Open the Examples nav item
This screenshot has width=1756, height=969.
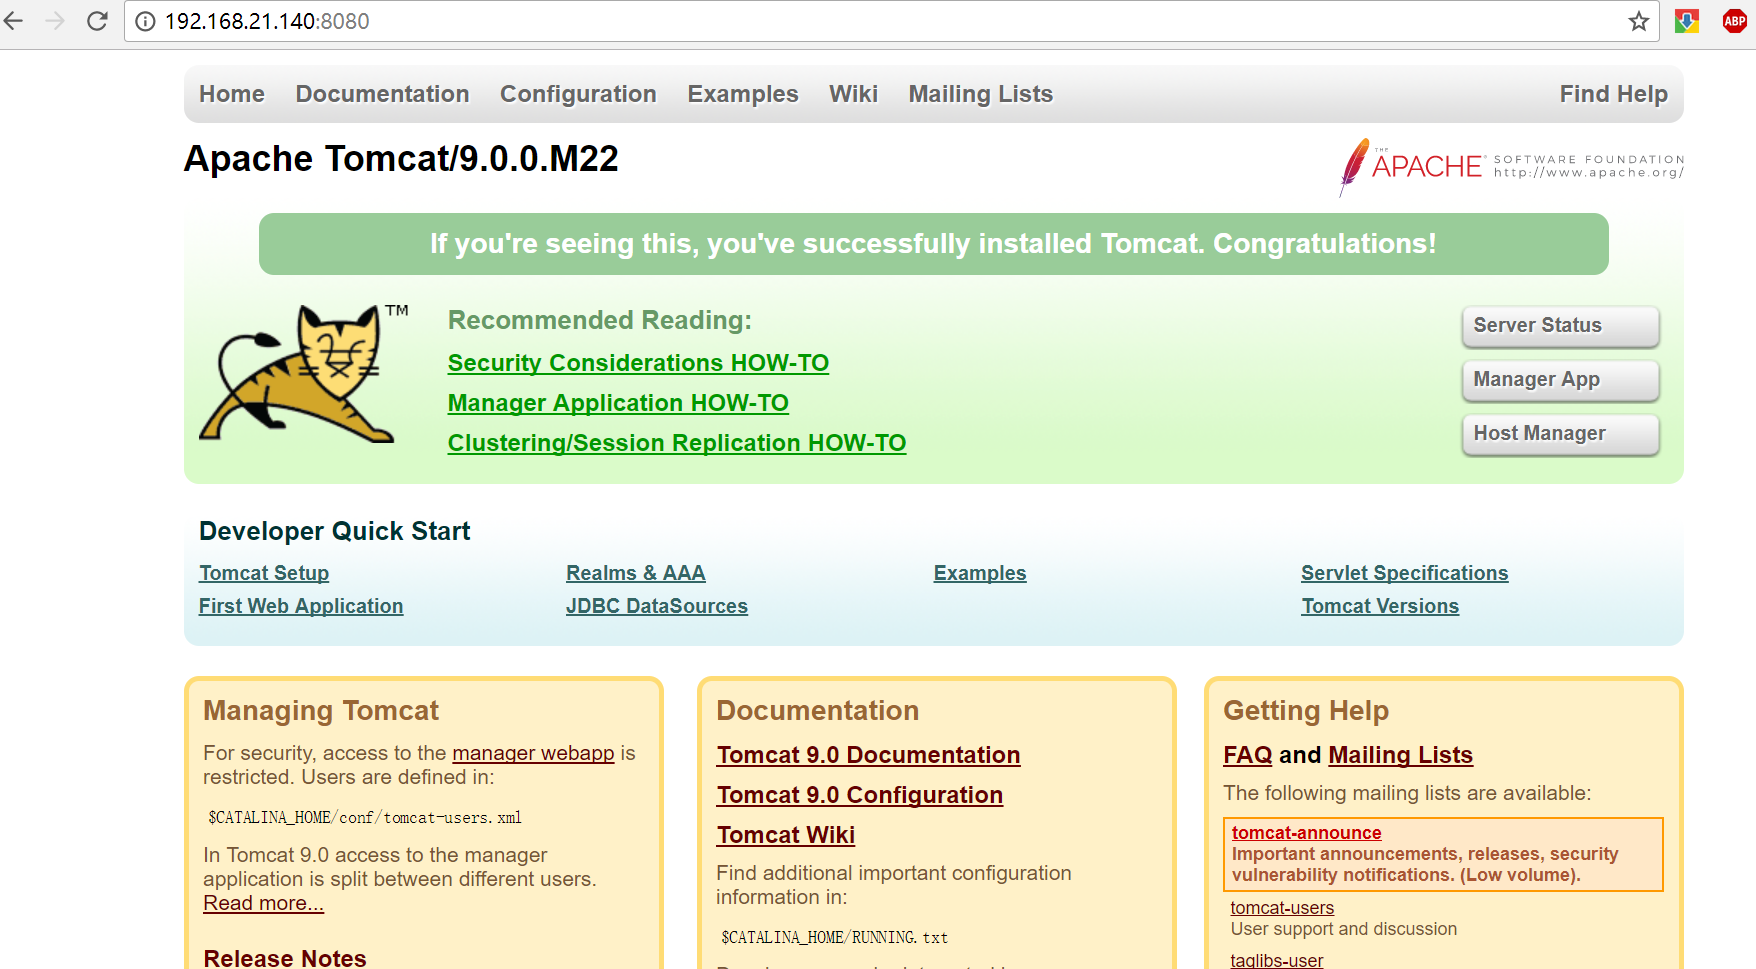coord(743,94)
